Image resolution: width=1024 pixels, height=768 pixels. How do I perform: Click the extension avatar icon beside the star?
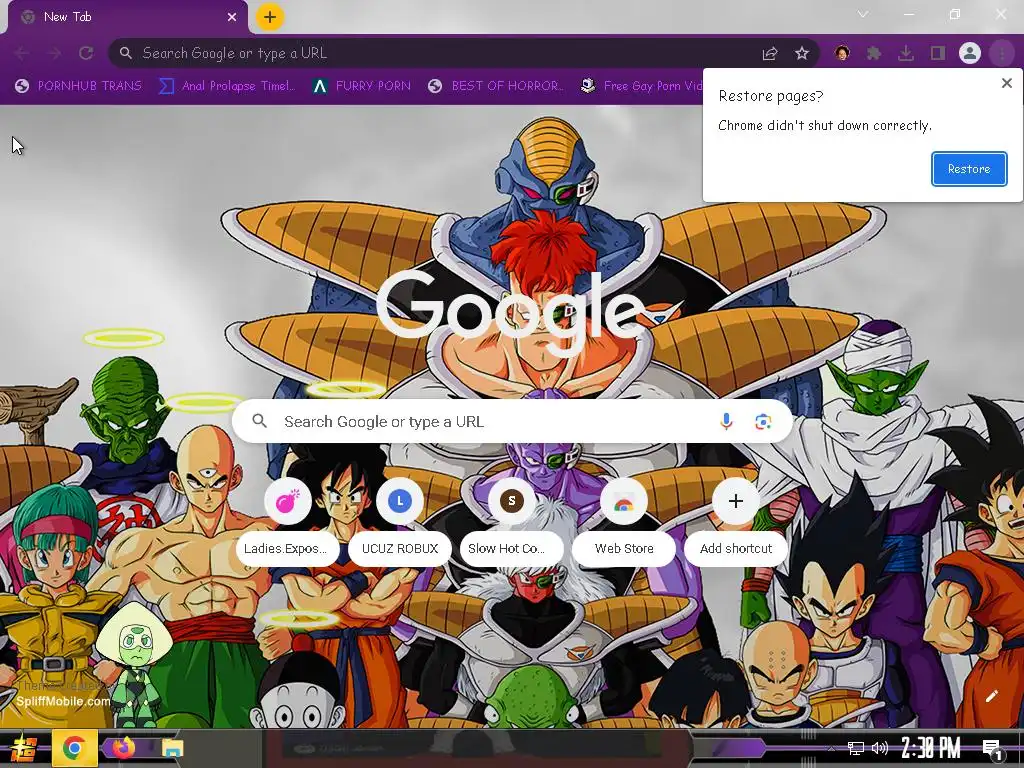tap(842, 54)
